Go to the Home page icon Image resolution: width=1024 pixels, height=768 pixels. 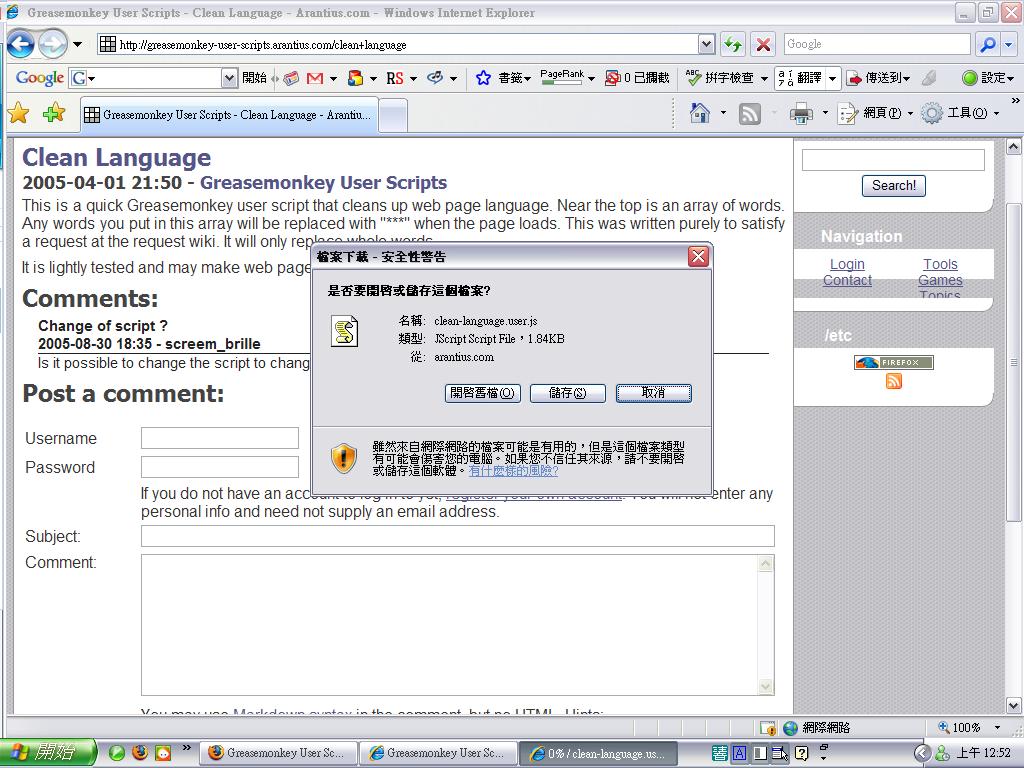[700, 114]
